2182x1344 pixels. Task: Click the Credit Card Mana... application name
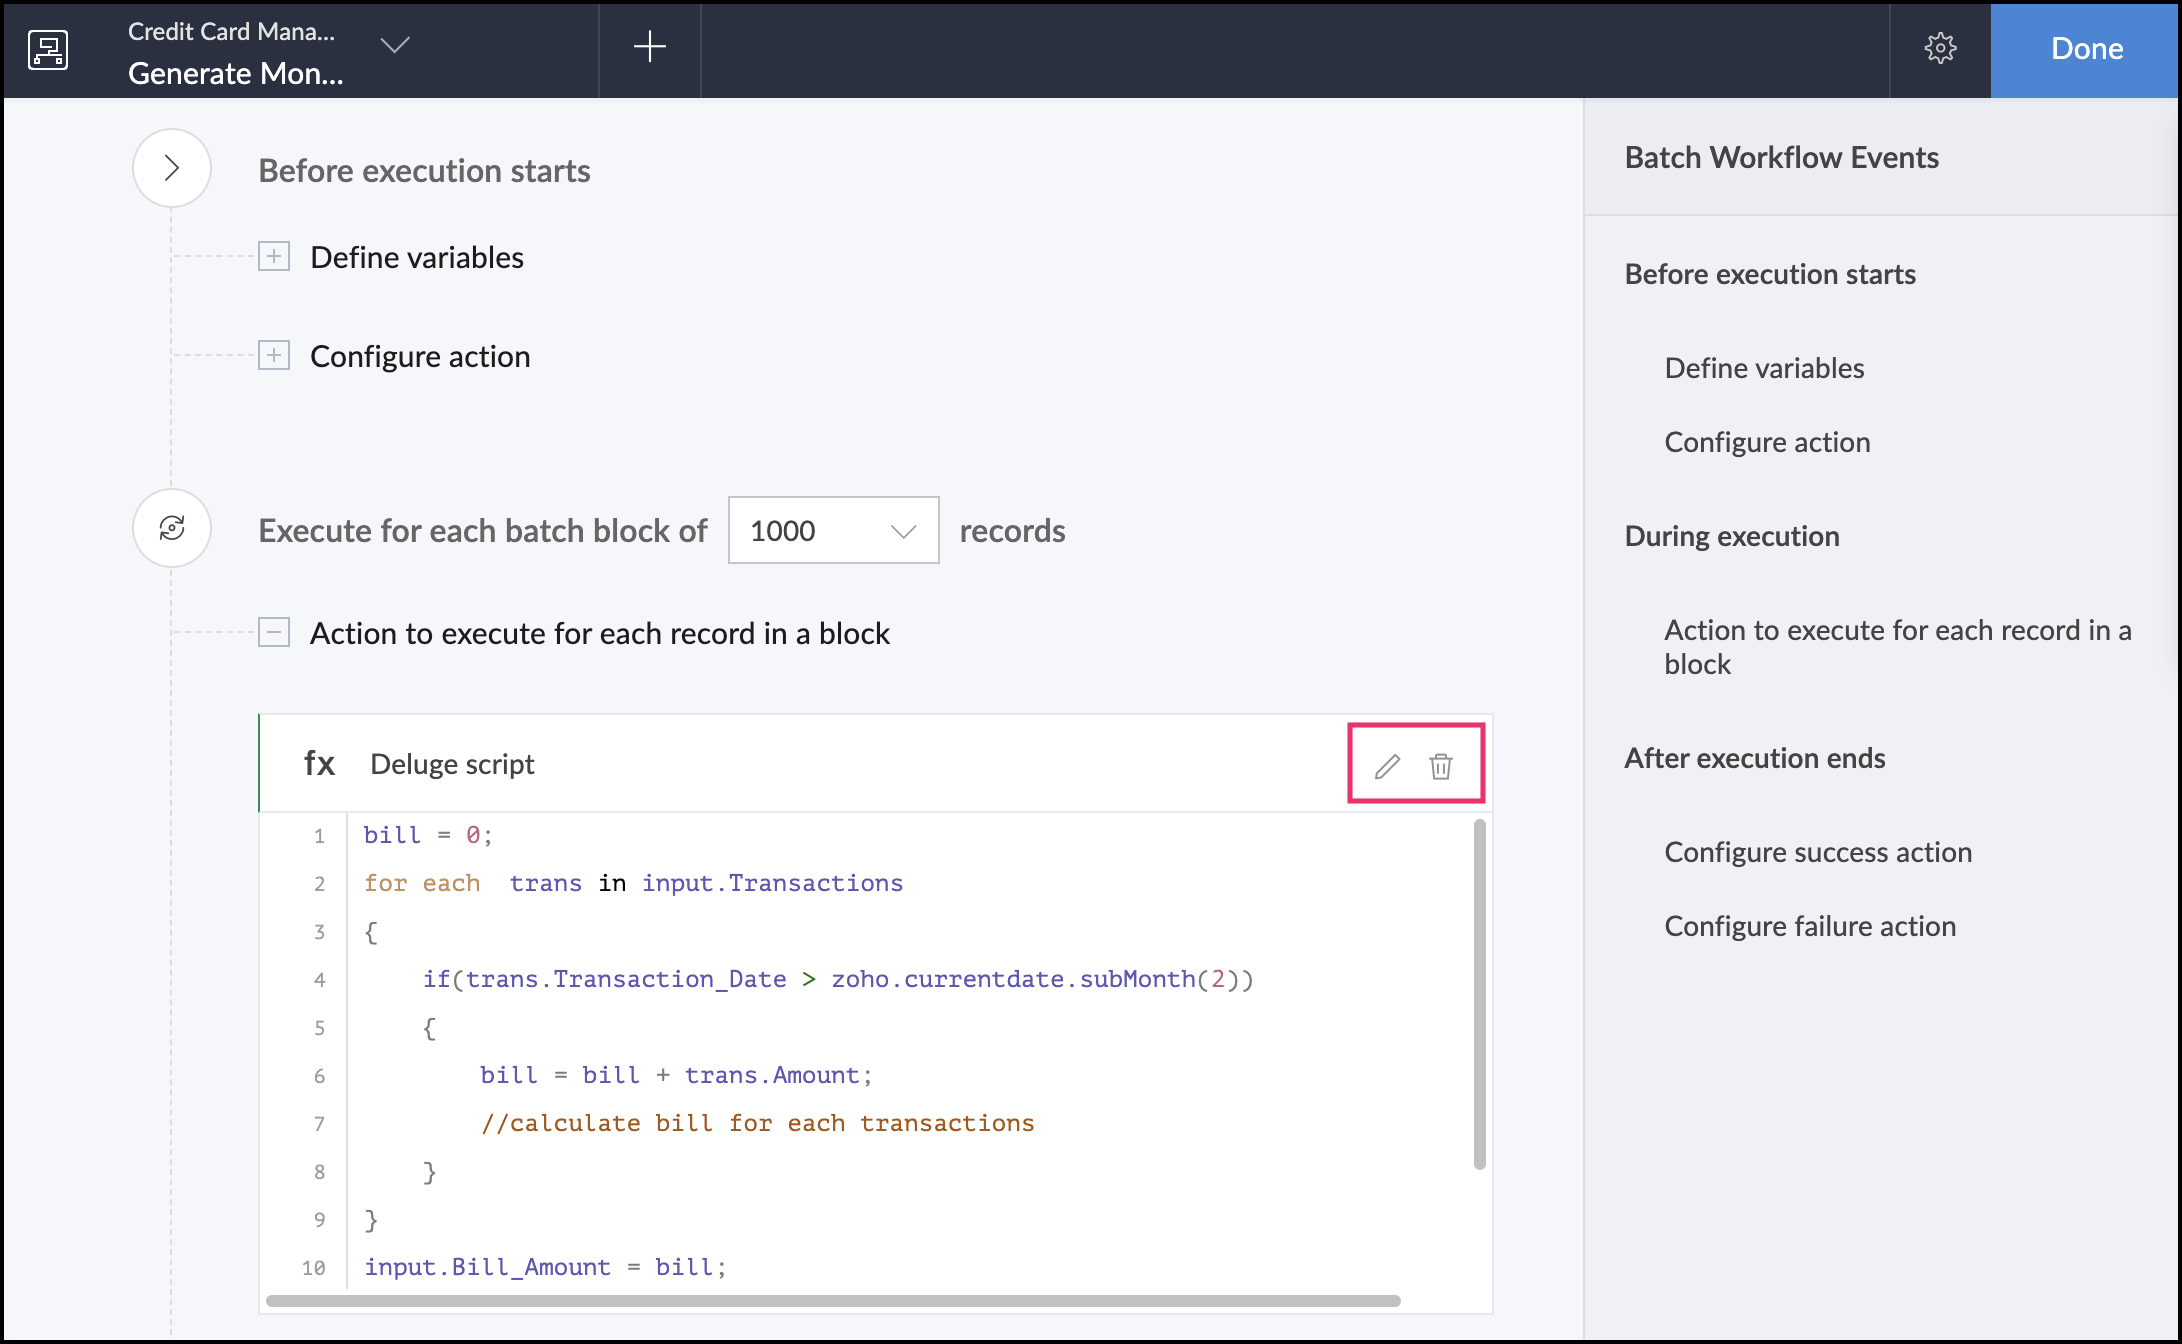click(x=231, y=31)
